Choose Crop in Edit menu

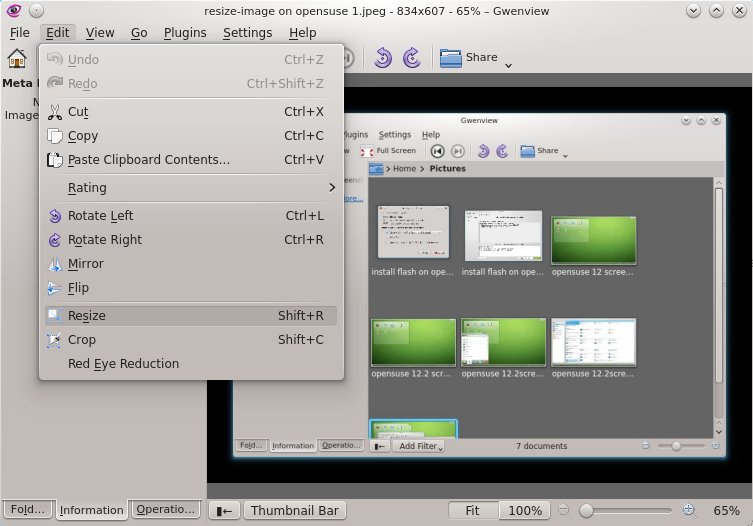(191, 340)
